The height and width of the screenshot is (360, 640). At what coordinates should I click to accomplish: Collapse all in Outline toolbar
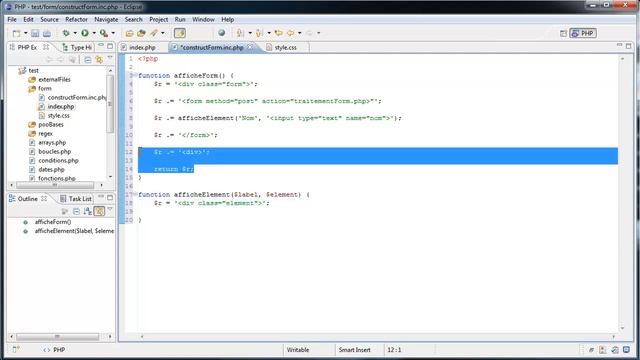76,211
